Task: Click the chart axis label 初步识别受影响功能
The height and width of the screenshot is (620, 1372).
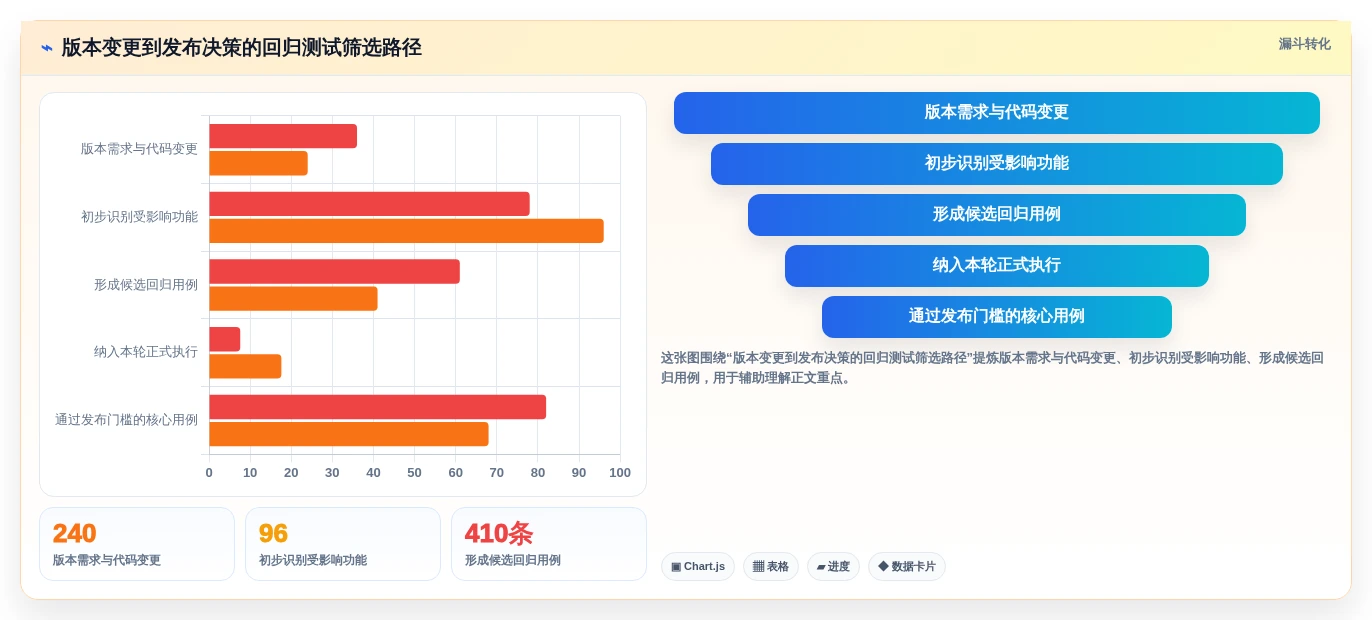Action: click(139, 217)
